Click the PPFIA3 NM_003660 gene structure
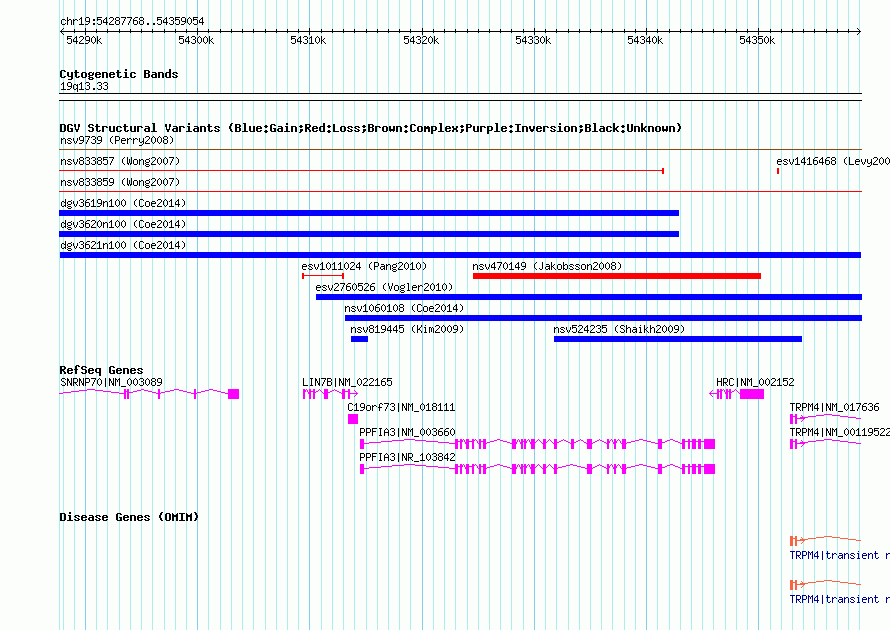 point(537,444)
